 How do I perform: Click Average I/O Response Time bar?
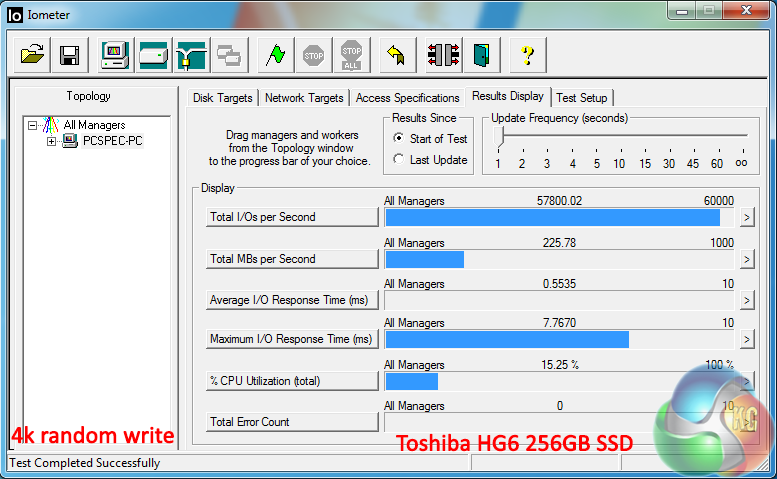[x=559, y=300]
